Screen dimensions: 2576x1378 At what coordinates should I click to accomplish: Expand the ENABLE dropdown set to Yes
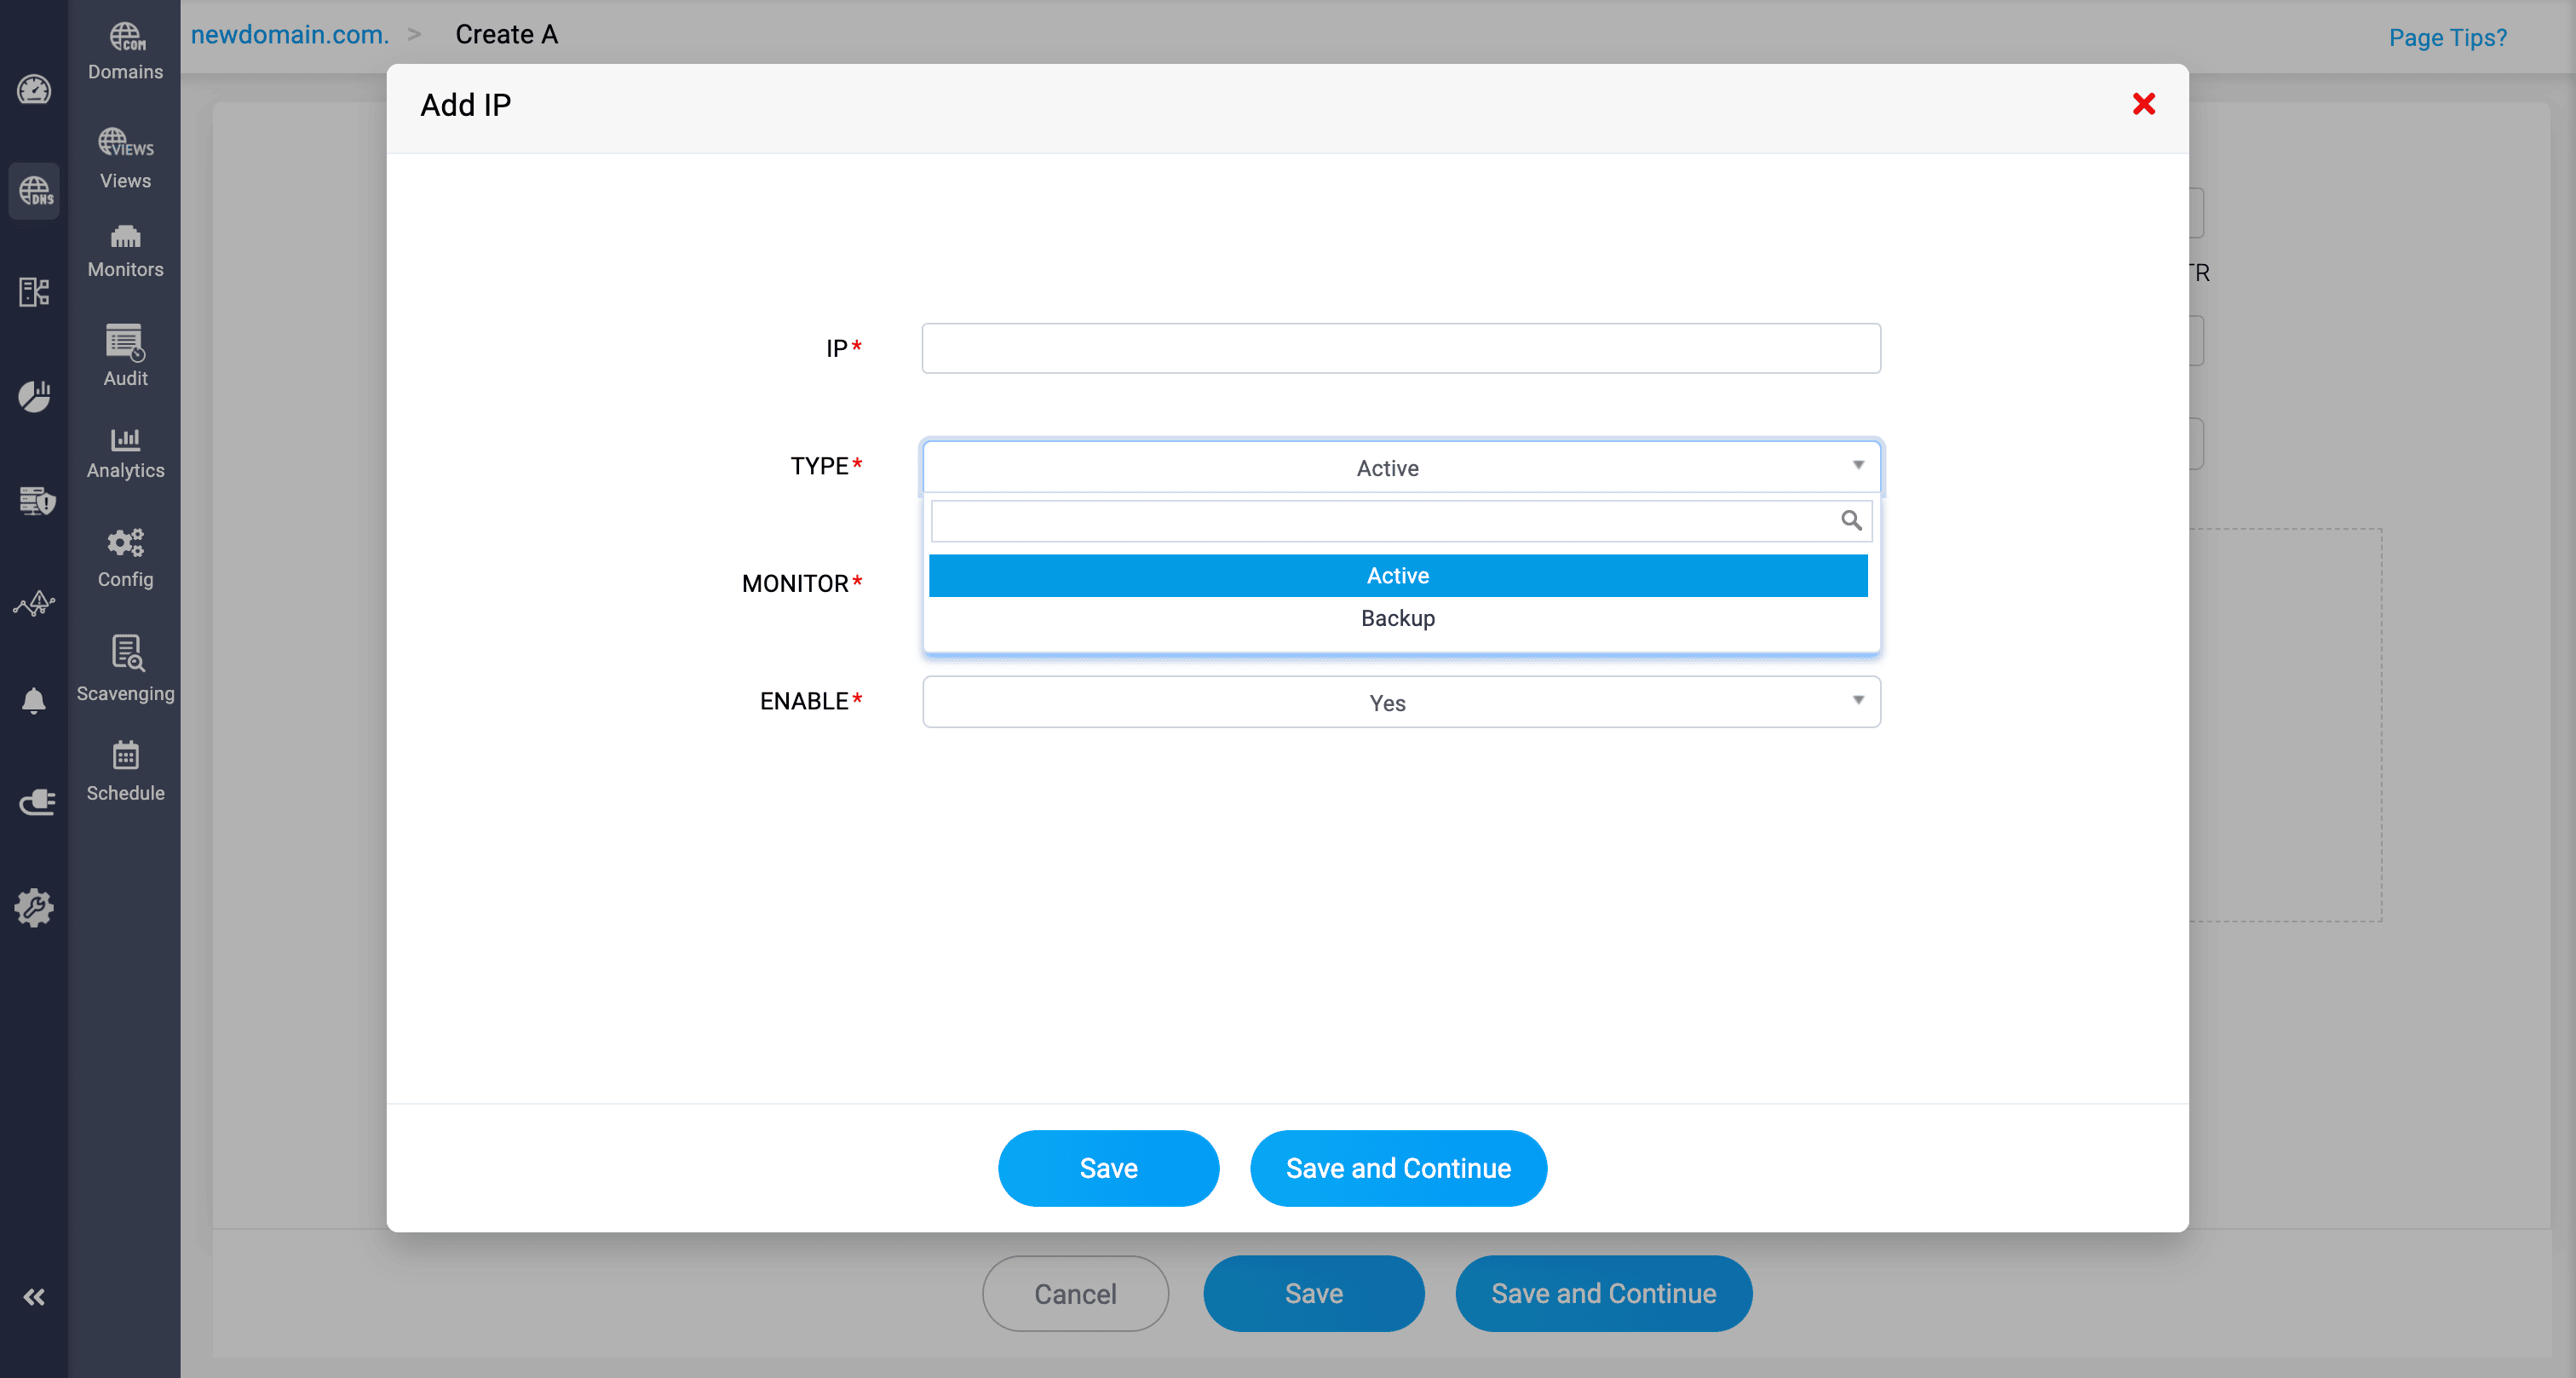pos(1400,702)
